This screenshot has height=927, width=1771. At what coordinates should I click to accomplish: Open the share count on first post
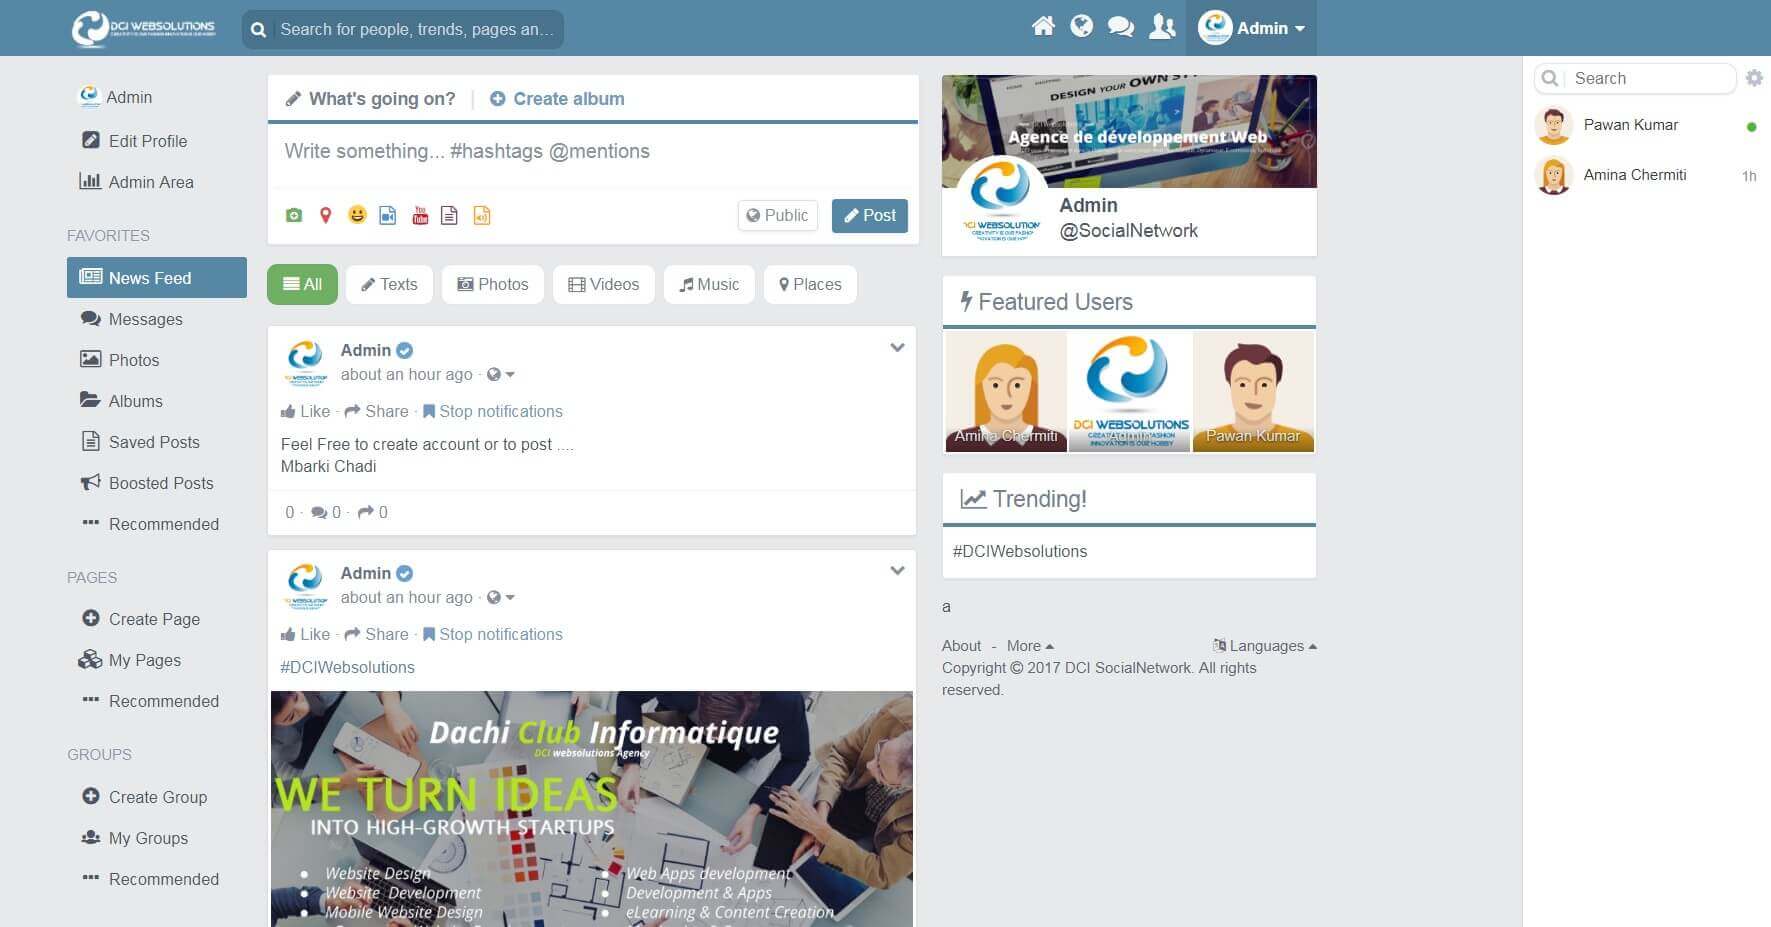tap(373, 512)
